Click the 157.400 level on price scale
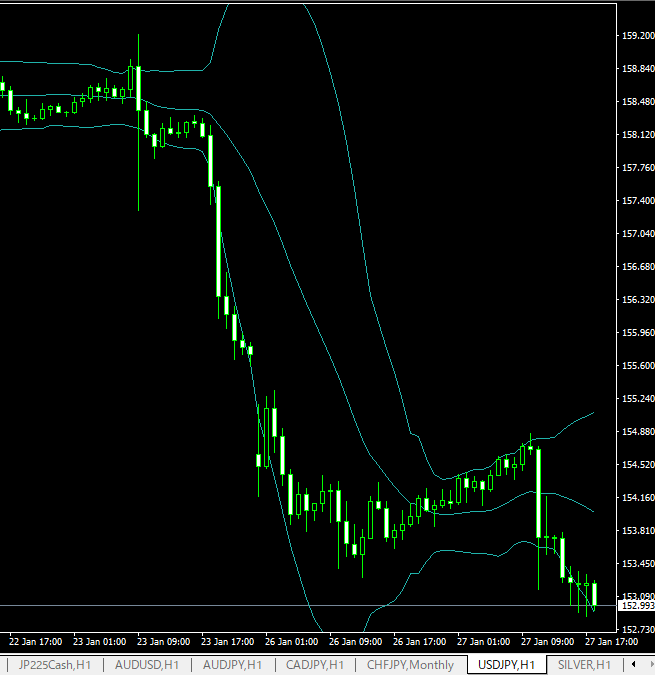655x675 pixels. (x=636, y=200)
